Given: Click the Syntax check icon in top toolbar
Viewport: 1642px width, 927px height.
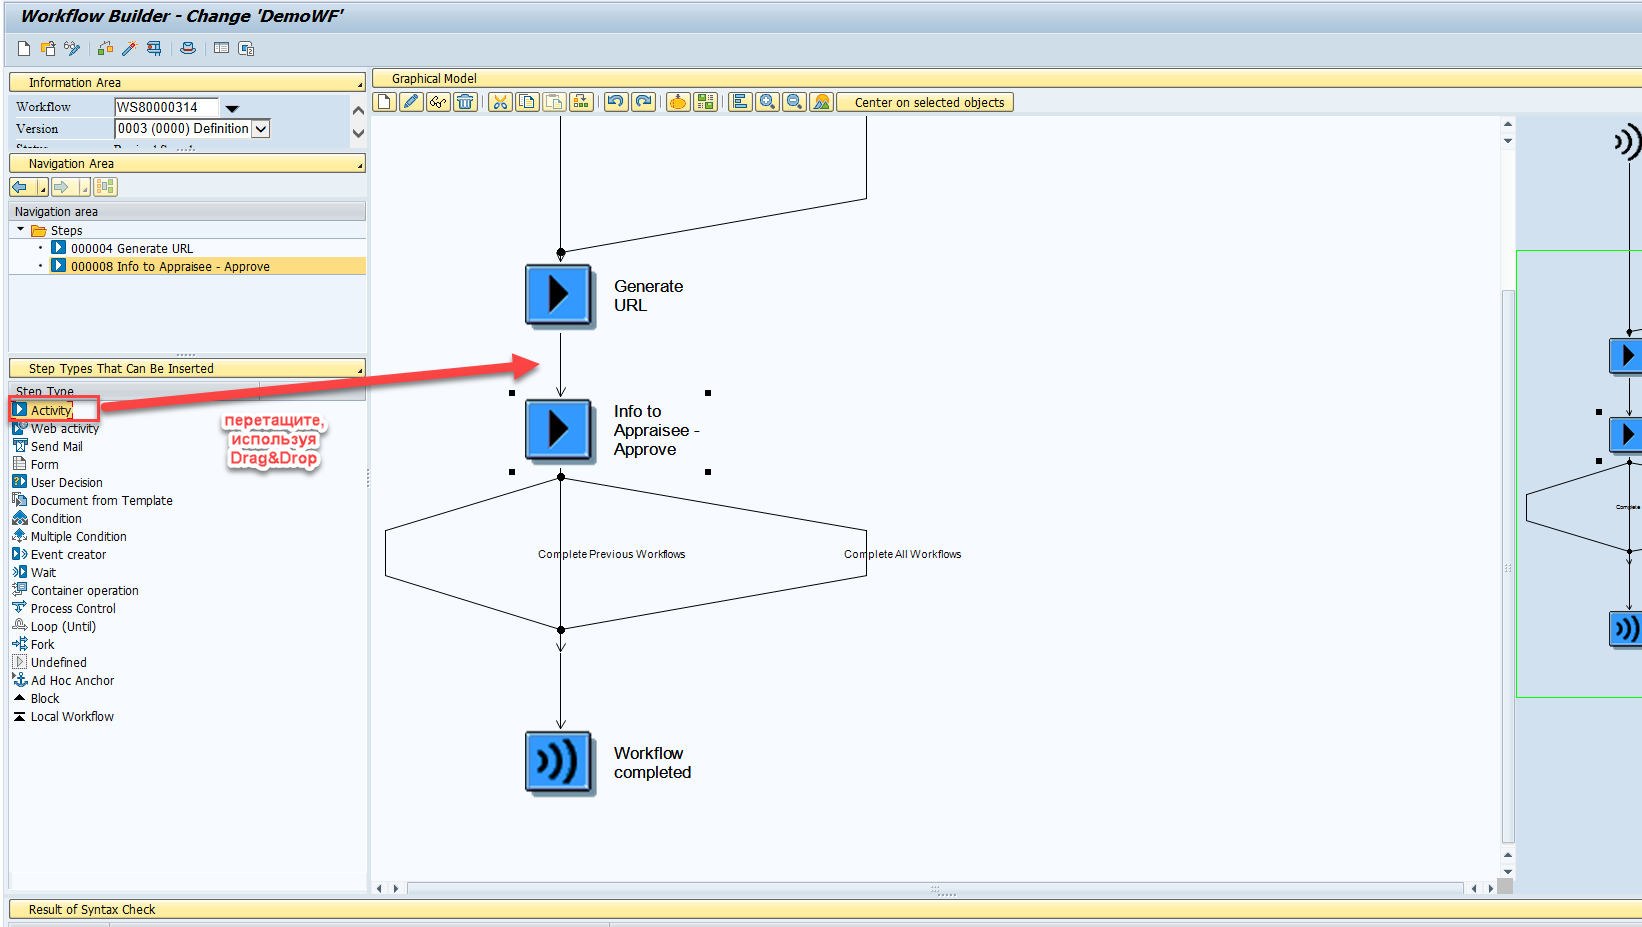Looking at the screenshot, I should pyautogui.click(x=105, y=48).
